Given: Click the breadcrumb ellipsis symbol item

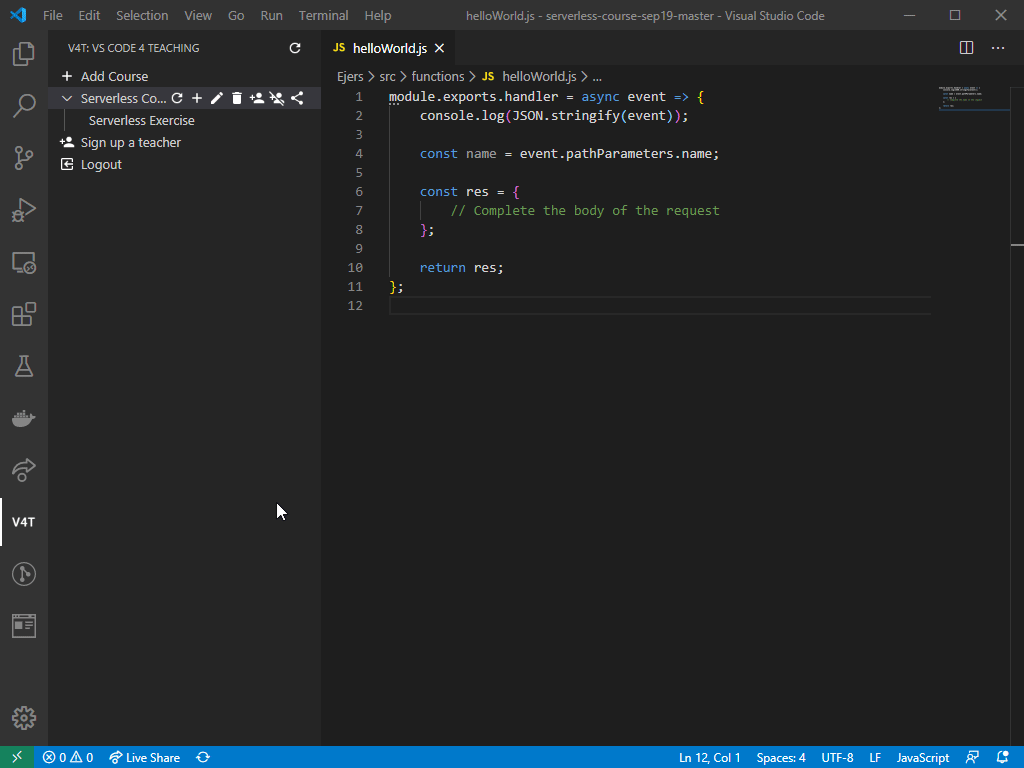Looking at the screenshot, I should [x=597, y=77].
